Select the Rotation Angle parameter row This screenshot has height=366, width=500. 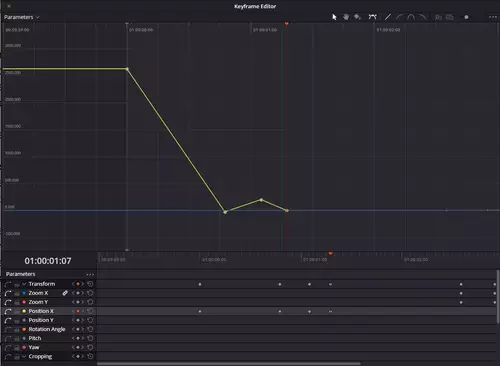[x=49, y=329]
